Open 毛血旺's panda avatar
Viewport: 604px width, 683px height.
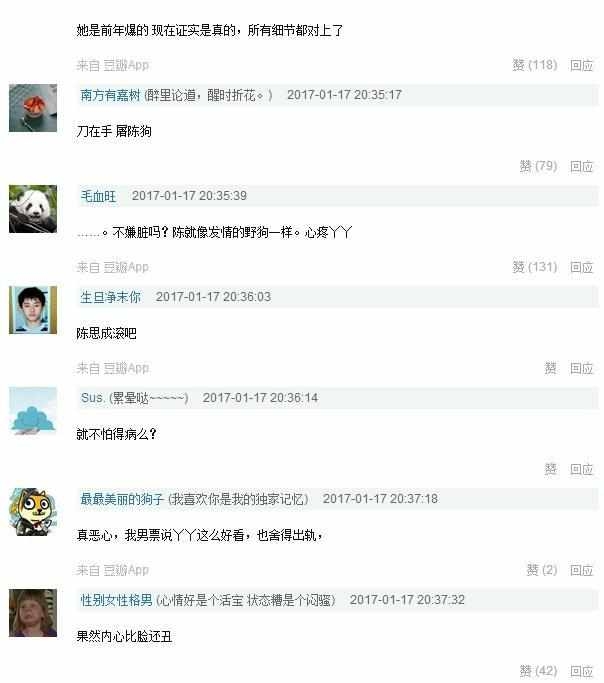tap(33, 209)
